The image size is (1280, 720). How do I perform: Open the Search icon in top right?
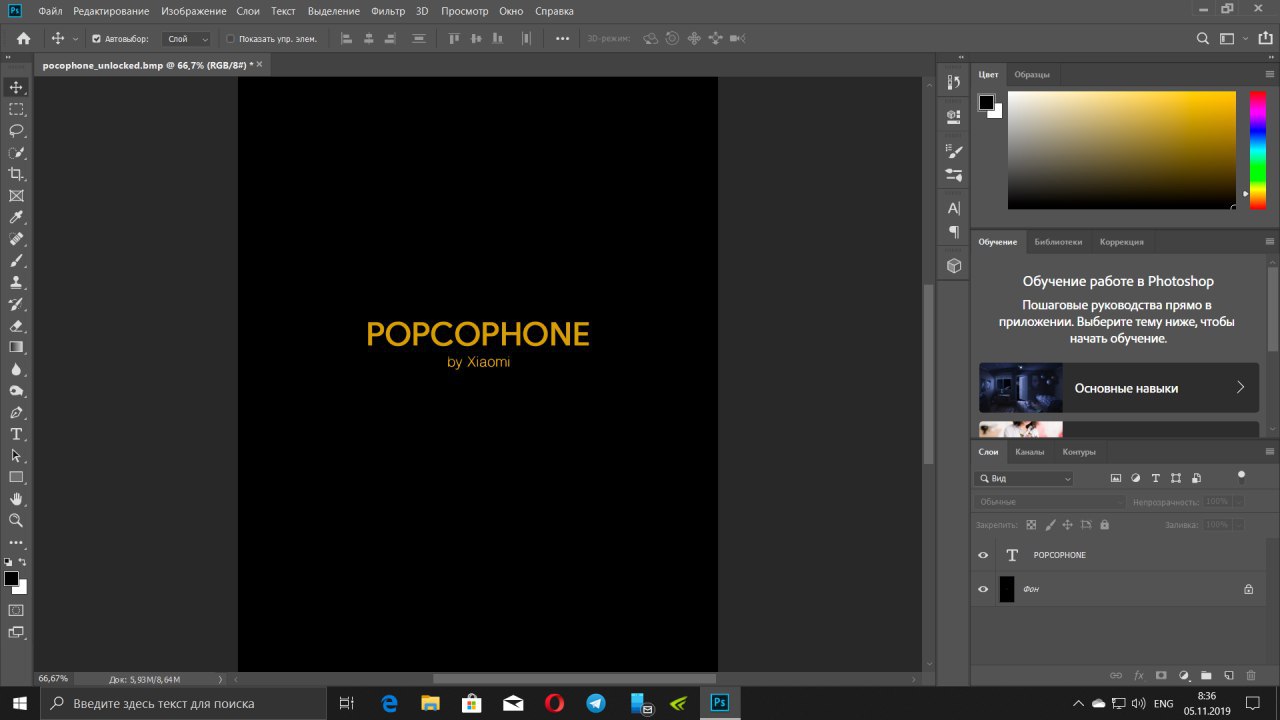(1204, 39)
